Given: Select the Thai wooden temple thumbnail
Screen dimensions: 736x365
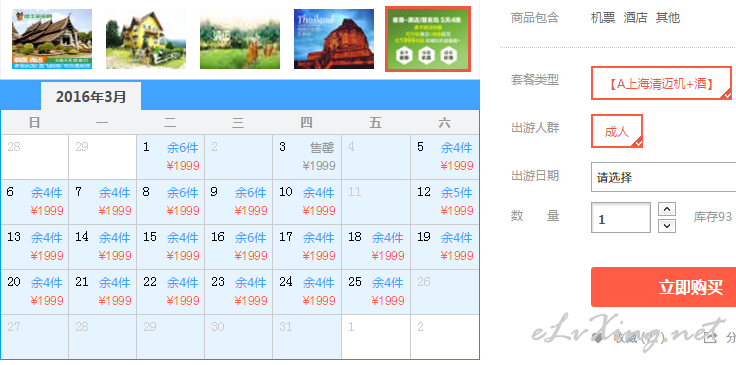Looking at the screenshot, I should 52,39.
